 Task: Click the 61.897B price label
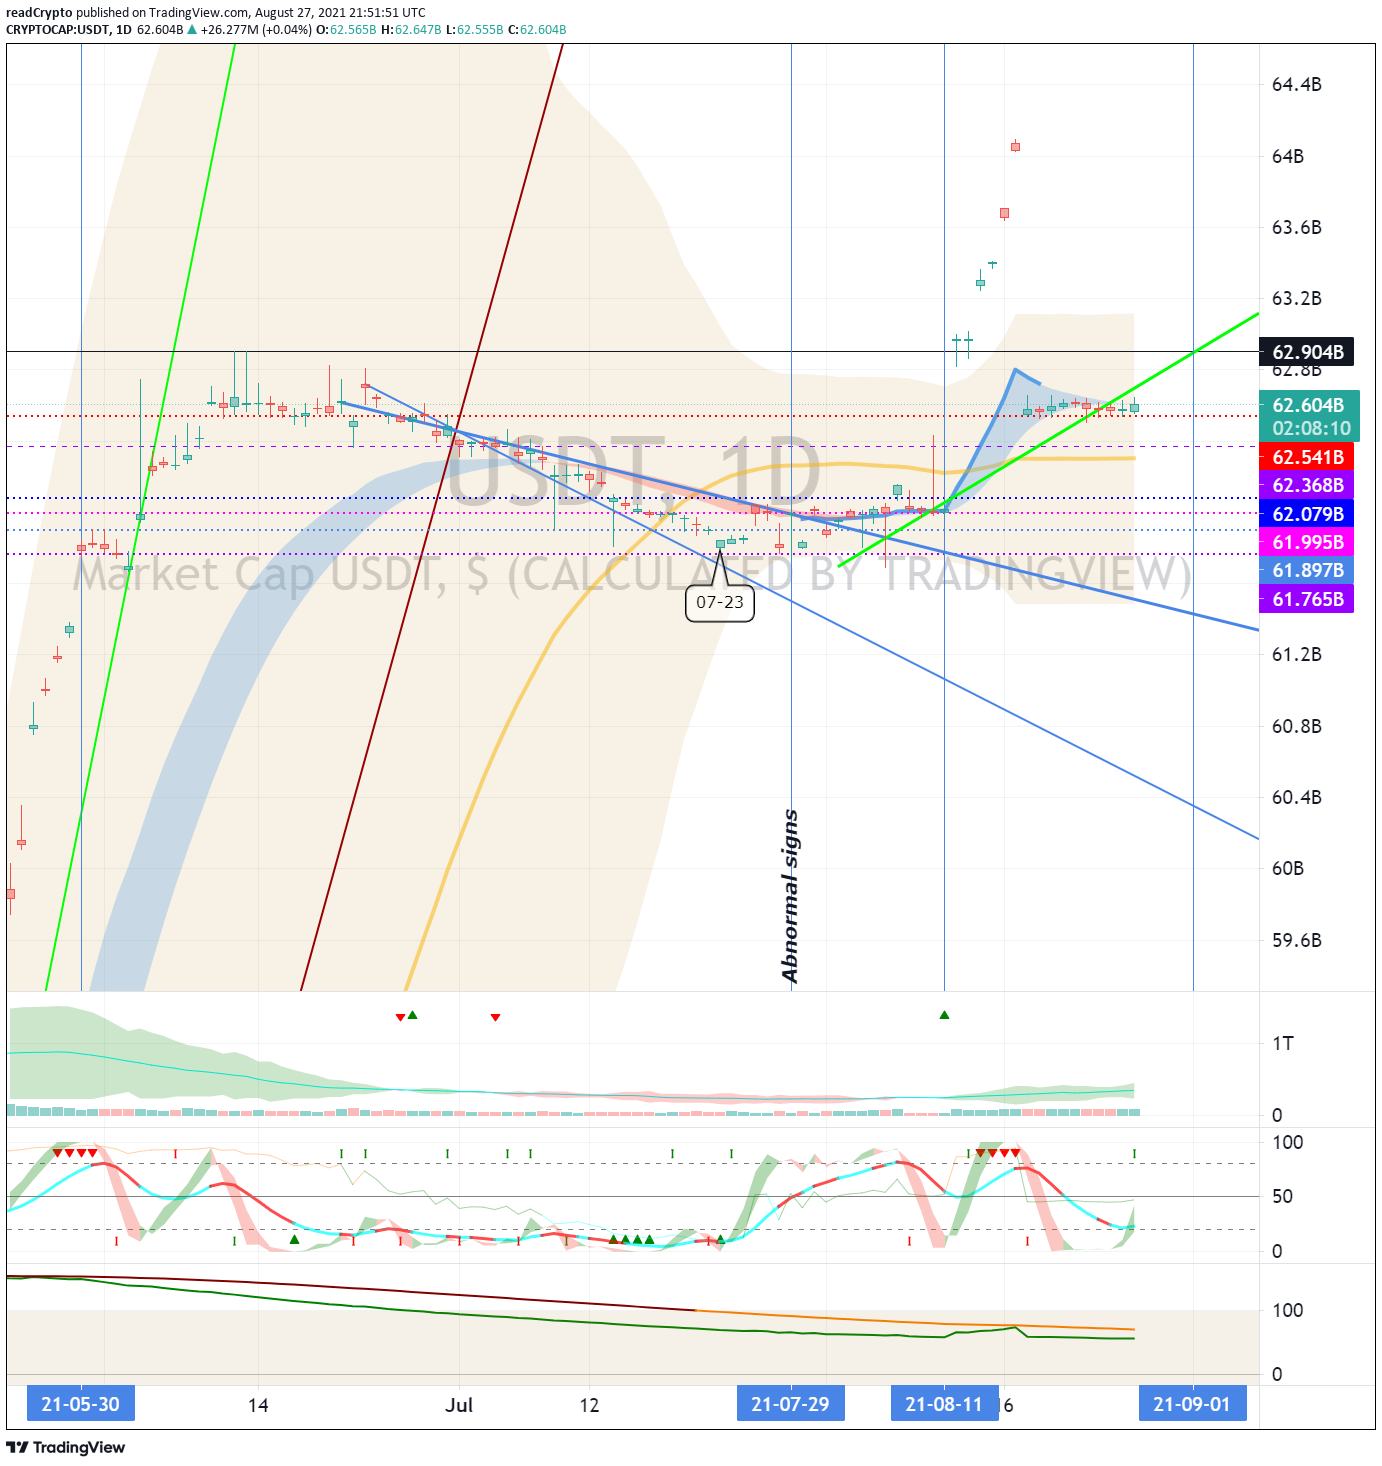(1307, 570)
